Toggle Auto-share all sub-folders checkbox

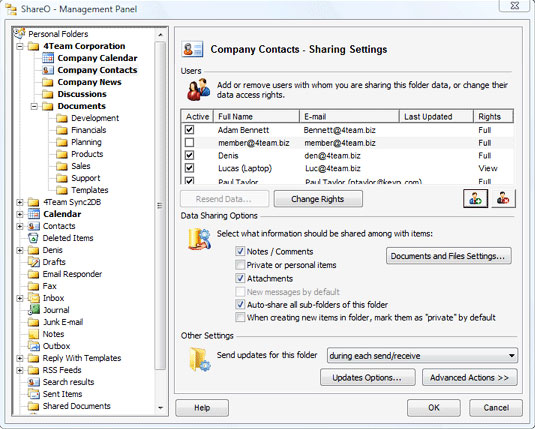(x=240, y=304)
